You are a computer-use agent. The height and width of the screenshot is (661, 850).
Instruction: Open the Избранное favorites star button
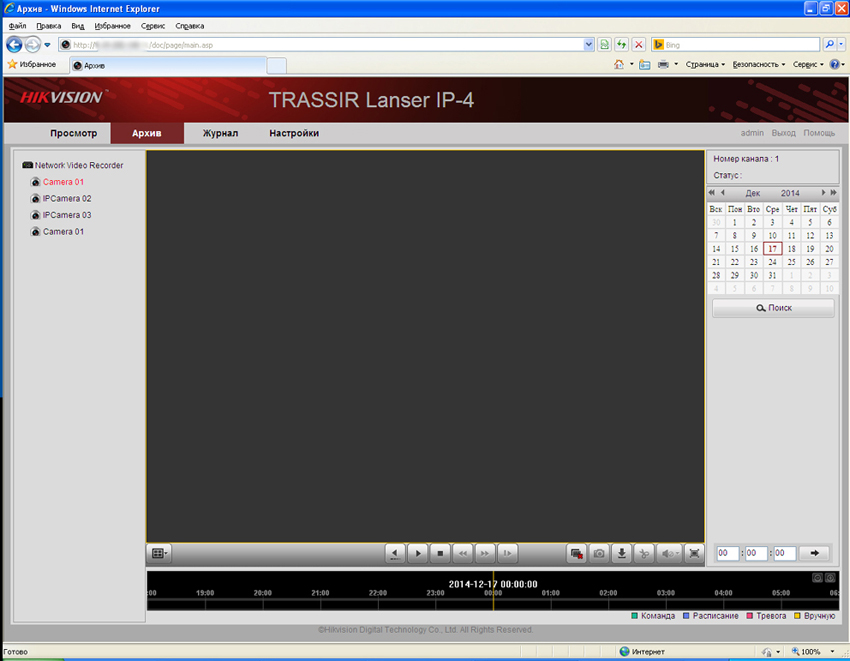(32, 64)
